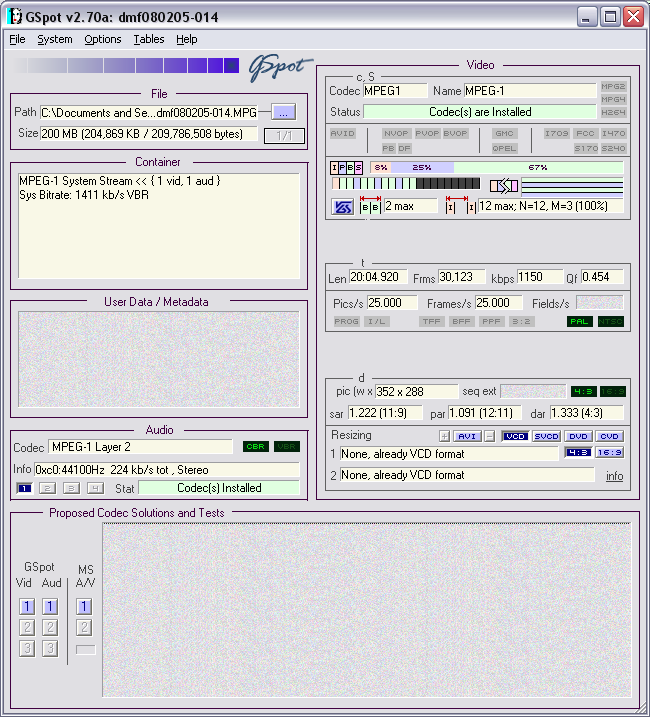Run GSpot Aud test 1
655x720 pixels.
50,607
